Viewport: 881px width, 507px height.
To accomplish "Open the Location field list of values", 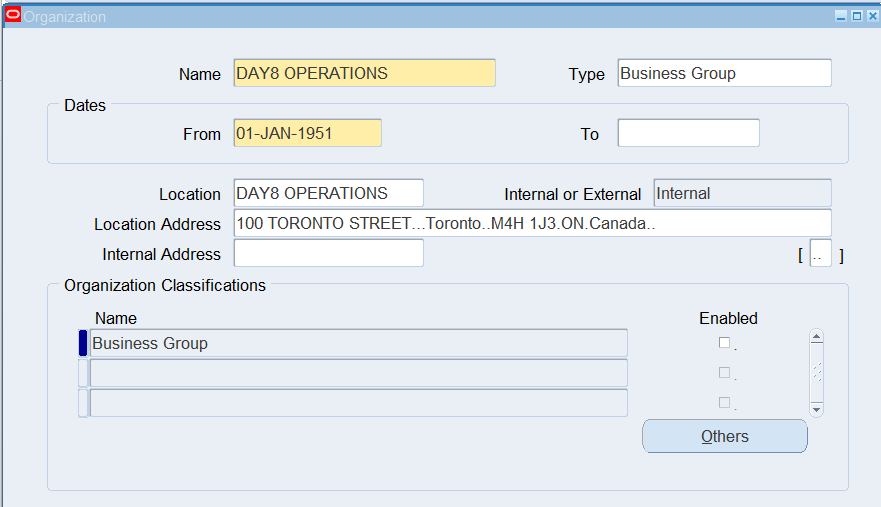I will (329, 193).
